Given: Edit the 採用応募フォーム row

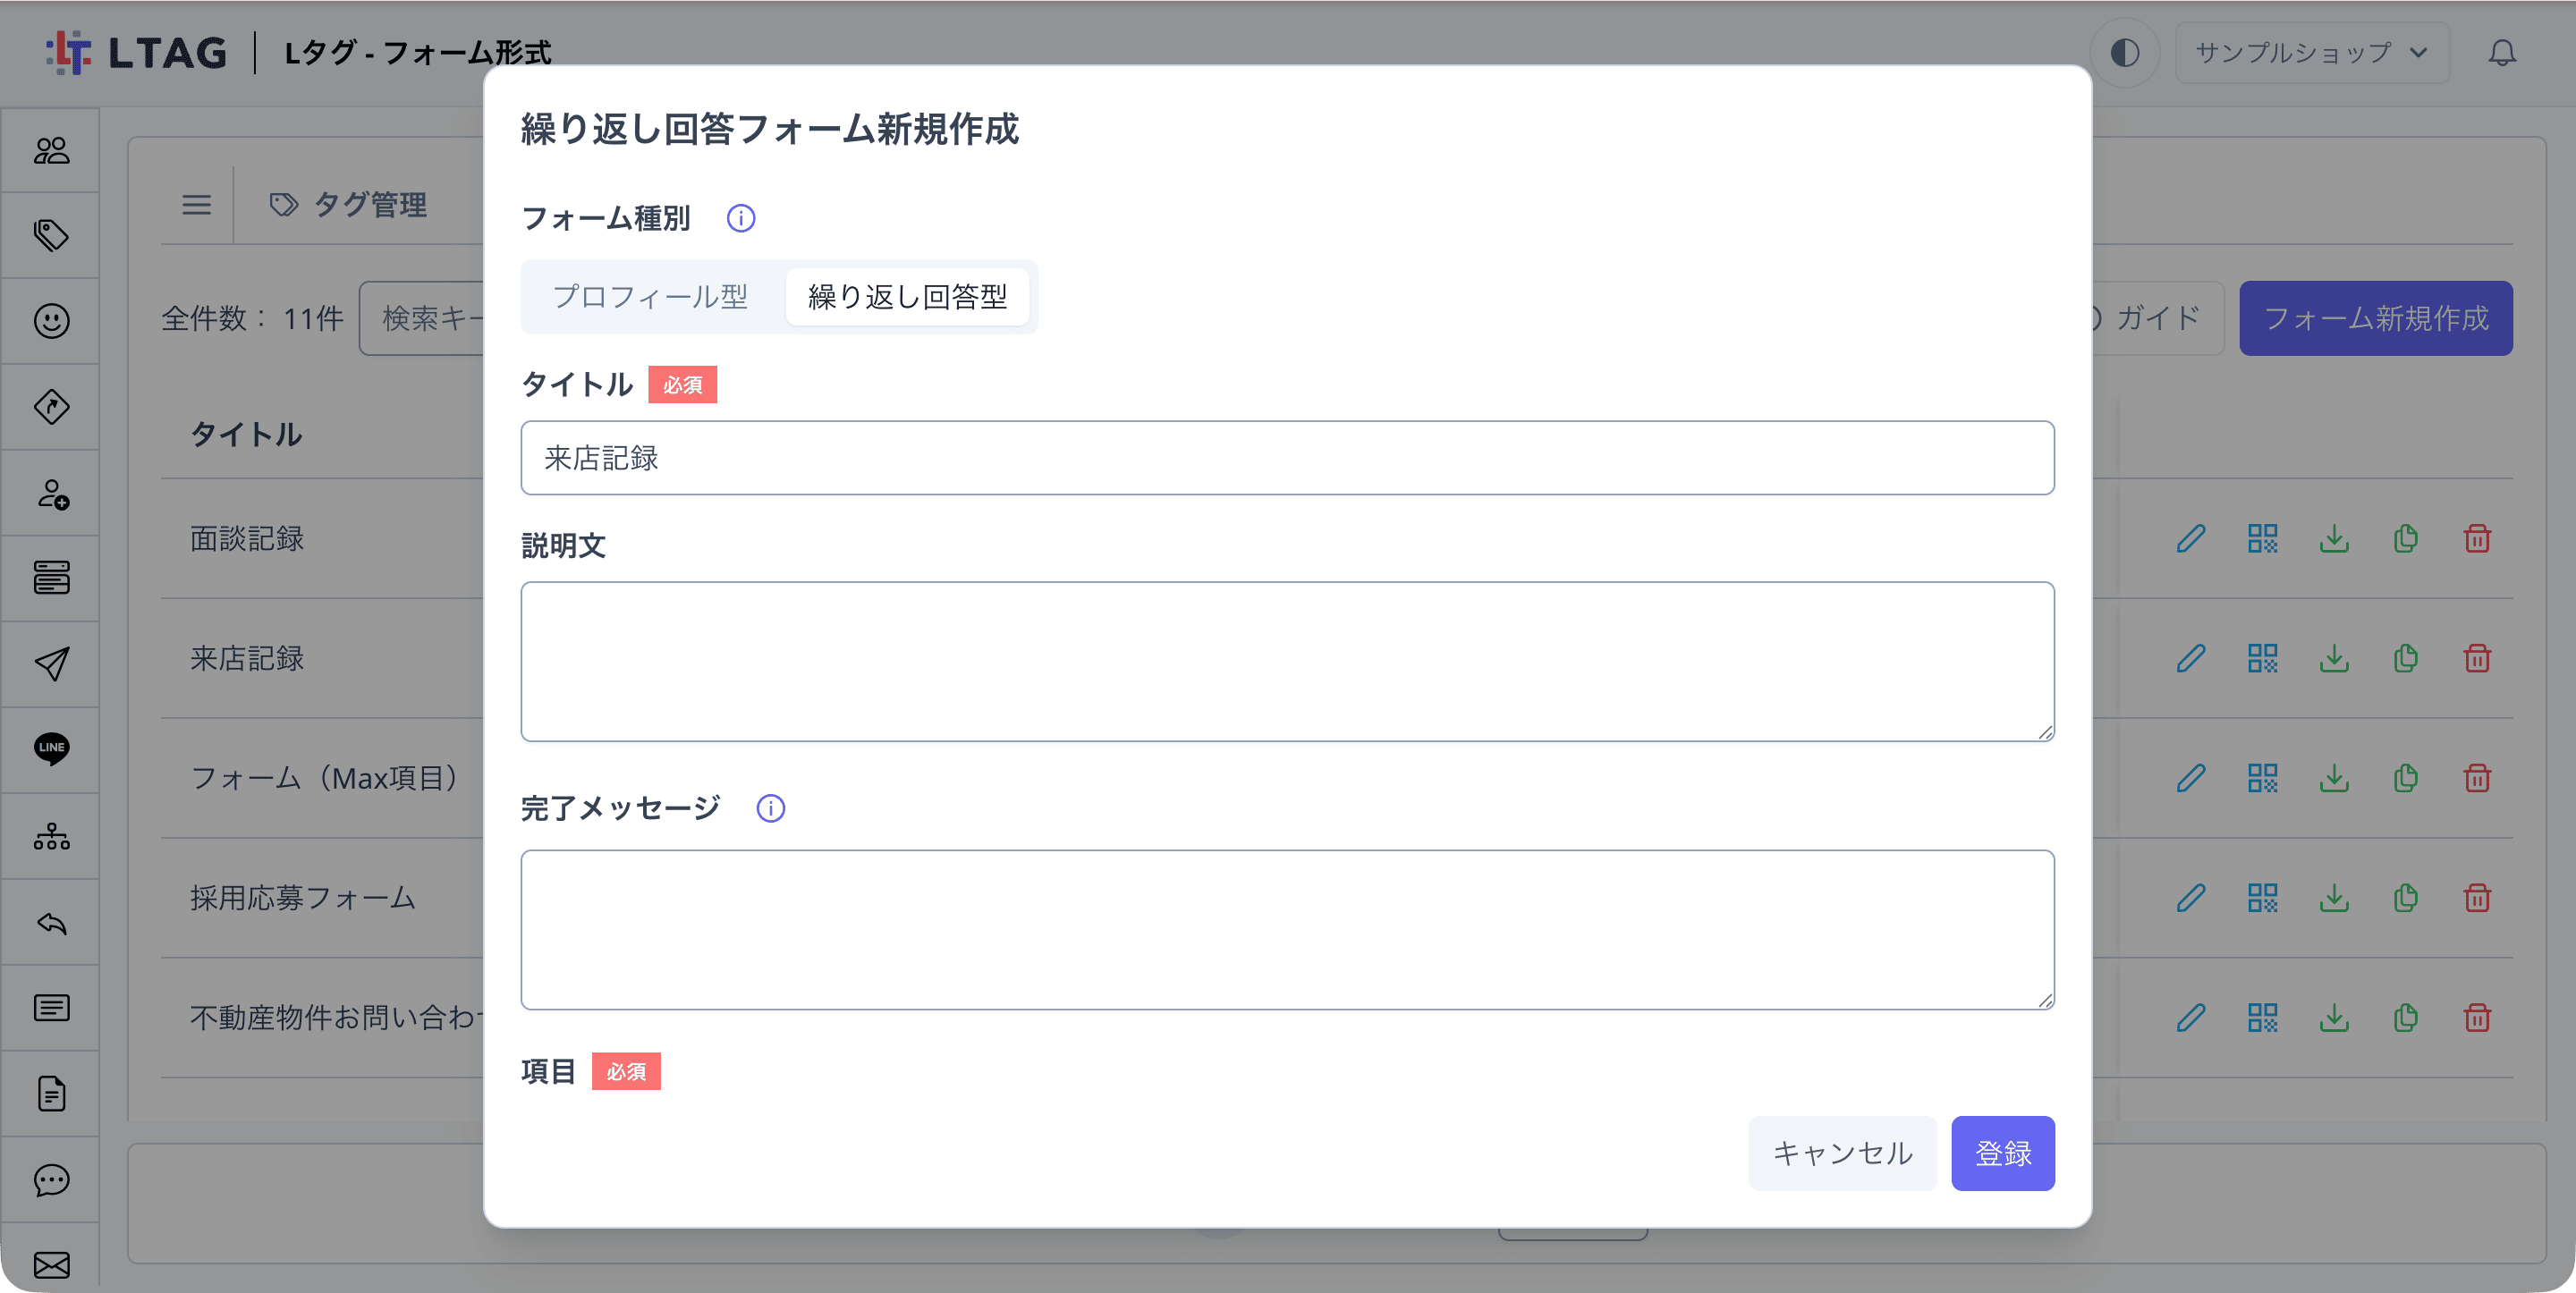Looking at the screenshot, I should tap(2191, 898).
